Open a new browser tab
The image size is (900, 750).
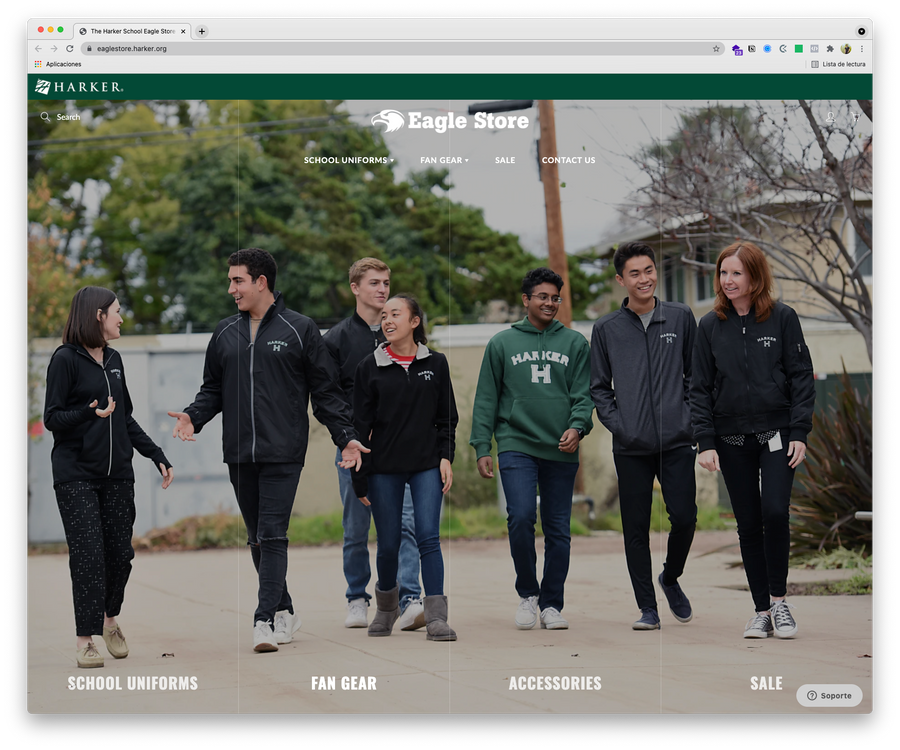201,32
